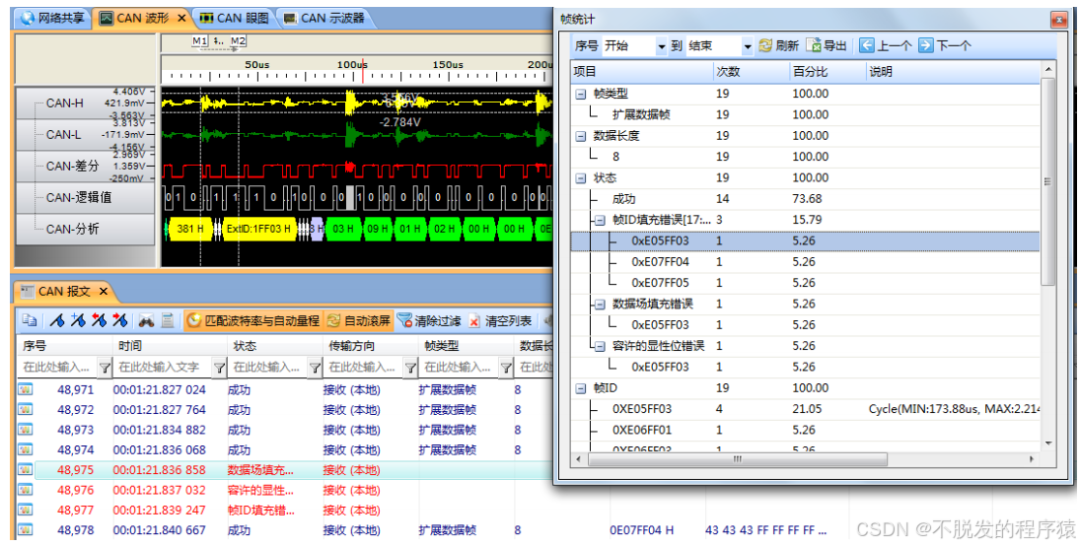Click the filter funnel icon for 序号 column
Viewport: 1080px width, 546px height.
[x=105, y=367]
